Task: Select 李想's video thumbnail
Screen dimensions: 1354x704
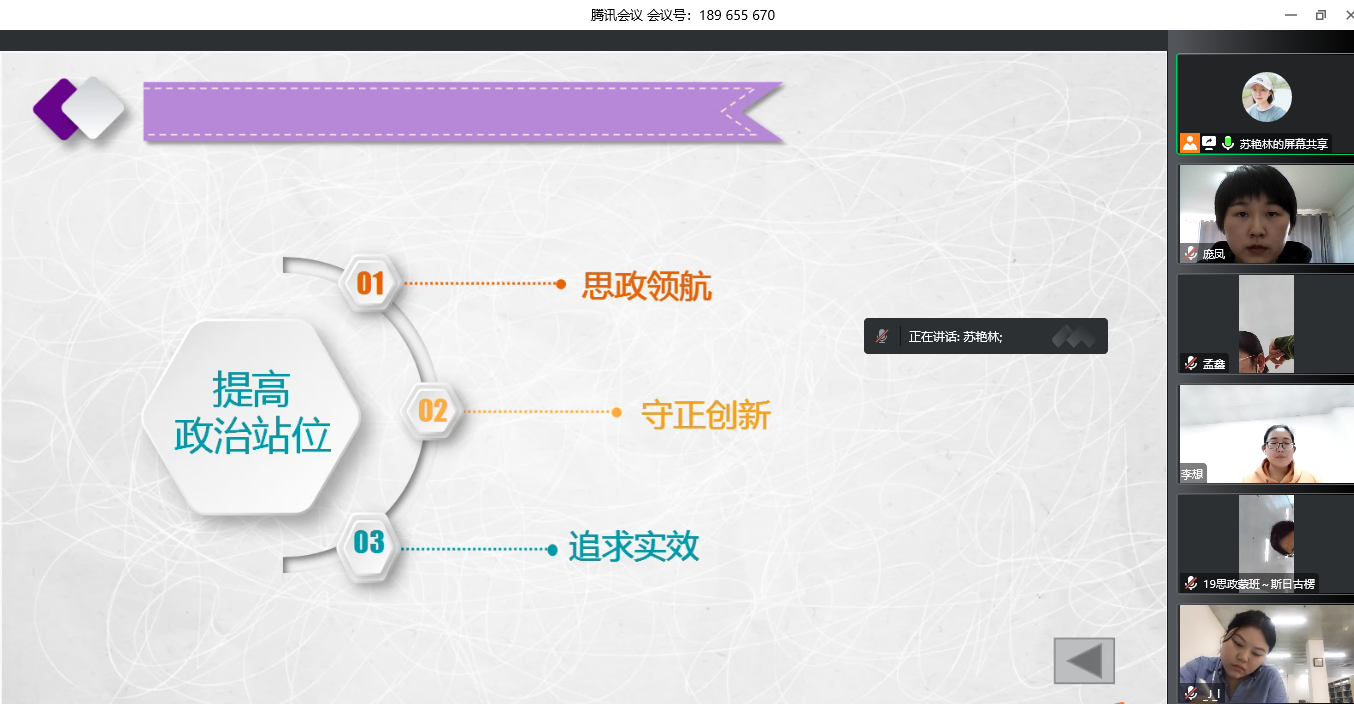Action: pyautogui.click(x=1265, y=434)
